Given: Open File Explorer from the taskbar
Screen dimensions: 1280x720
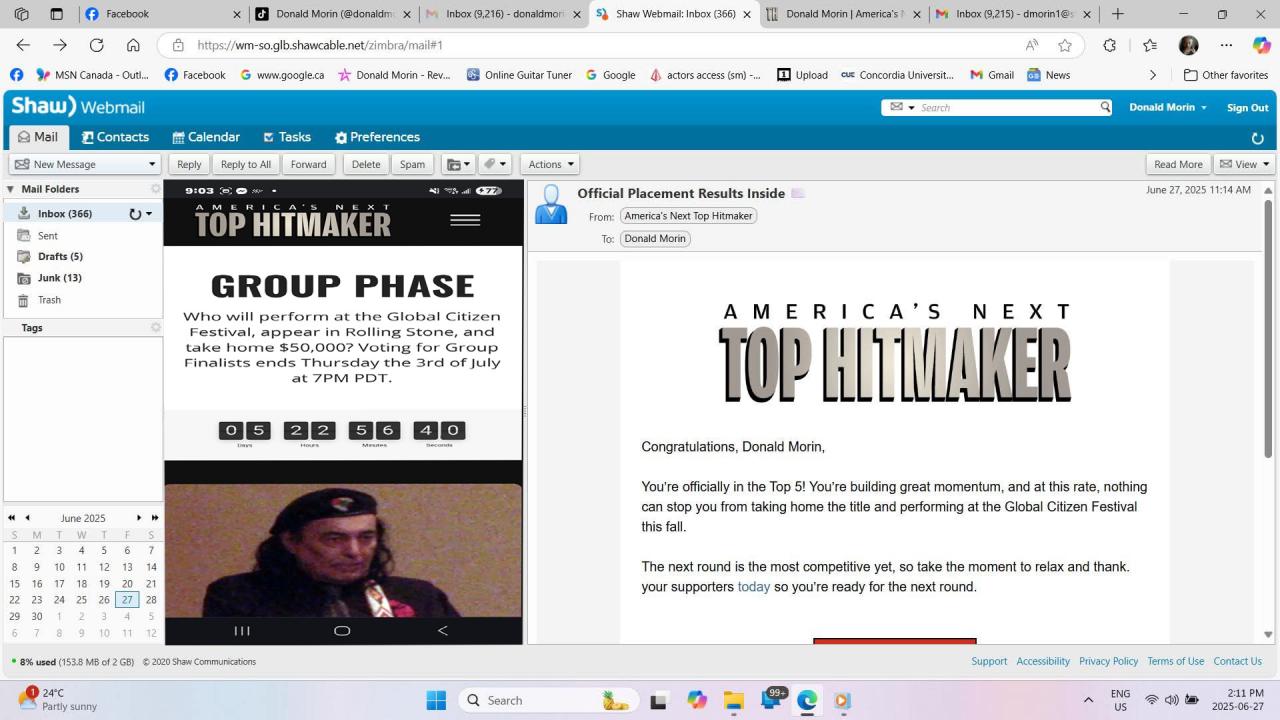Looking at the screenshot, I should pos(733,700).
